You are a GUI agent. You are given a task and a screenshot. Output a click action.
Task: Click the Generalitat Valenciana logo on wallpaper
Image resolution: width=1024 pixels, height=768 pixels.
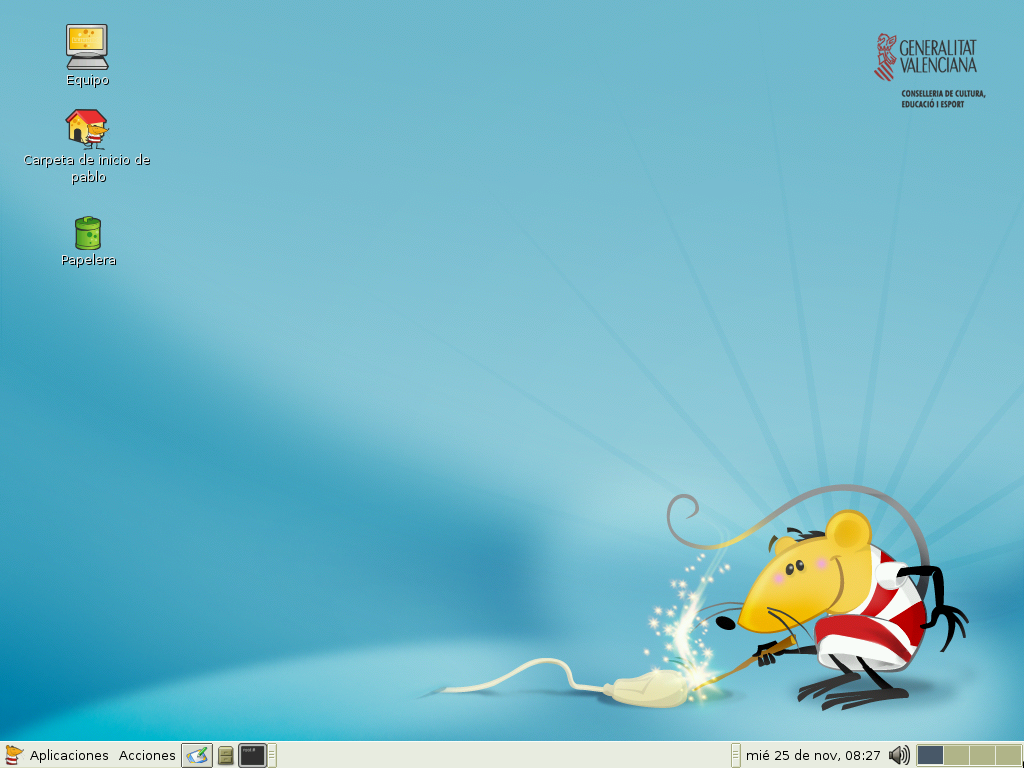929,70
